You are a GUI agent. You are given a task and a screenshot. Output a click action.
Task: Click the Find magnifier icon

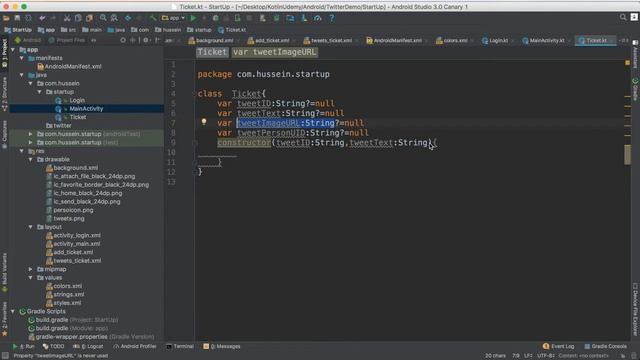tap(103, 18)
